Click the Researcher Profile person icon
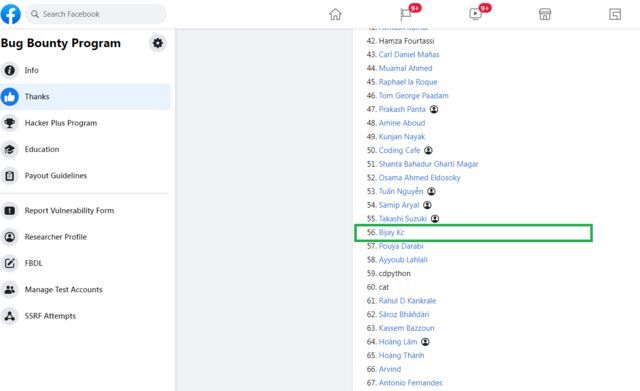The height and width of the screenshot is (391, 640). coord(10,237)
